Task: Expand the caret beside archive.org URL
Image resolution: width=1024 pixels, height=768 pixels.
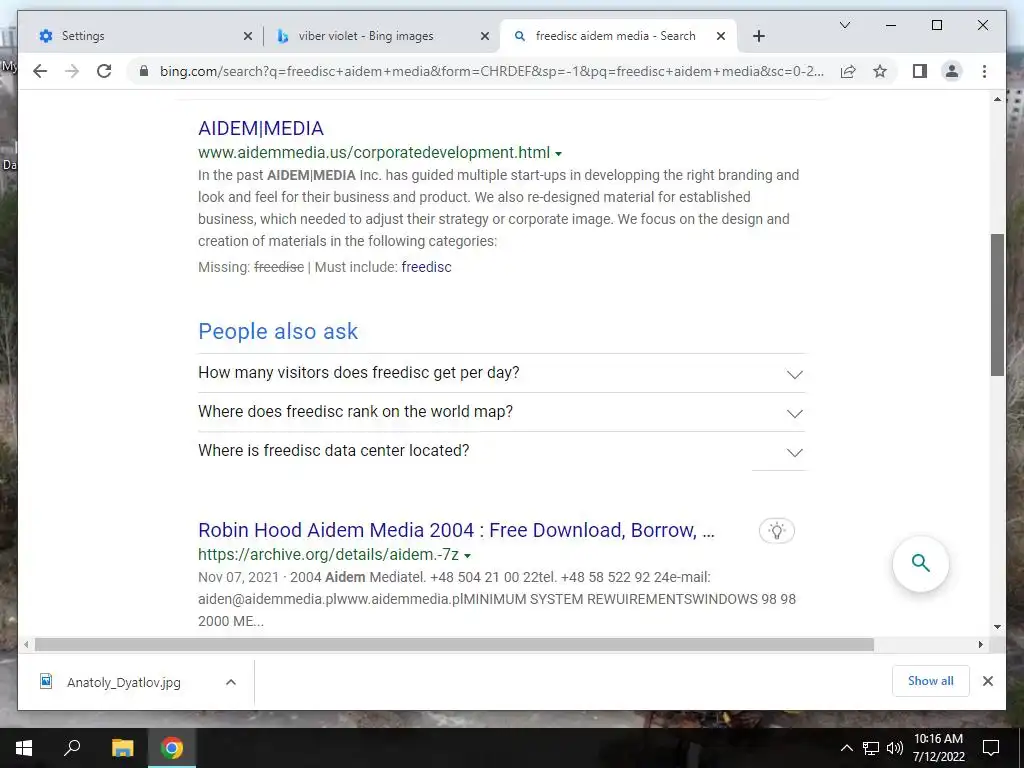Action: coord(467,556)
